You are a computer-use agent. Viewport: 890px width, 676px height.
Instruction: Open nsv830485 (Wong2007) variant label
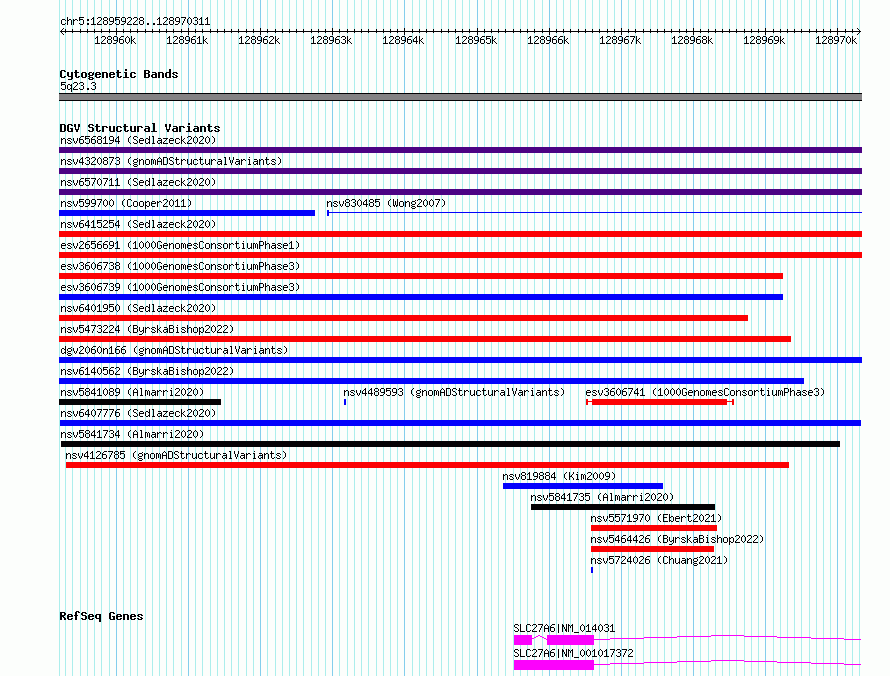(x=386, y=203)
